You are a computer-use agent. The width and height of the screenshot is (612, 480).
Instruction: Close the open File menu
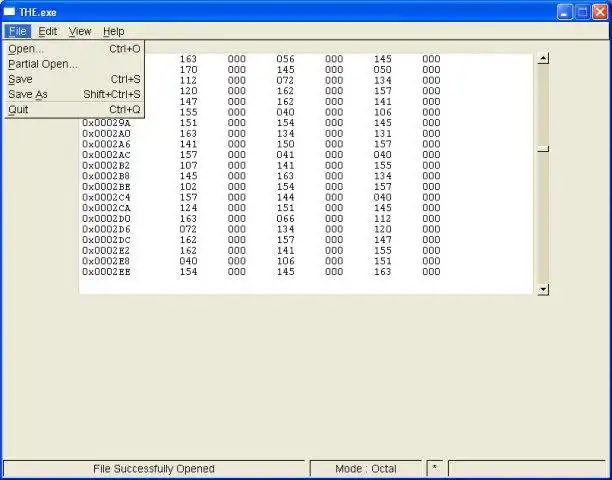[x=18, y=31]
